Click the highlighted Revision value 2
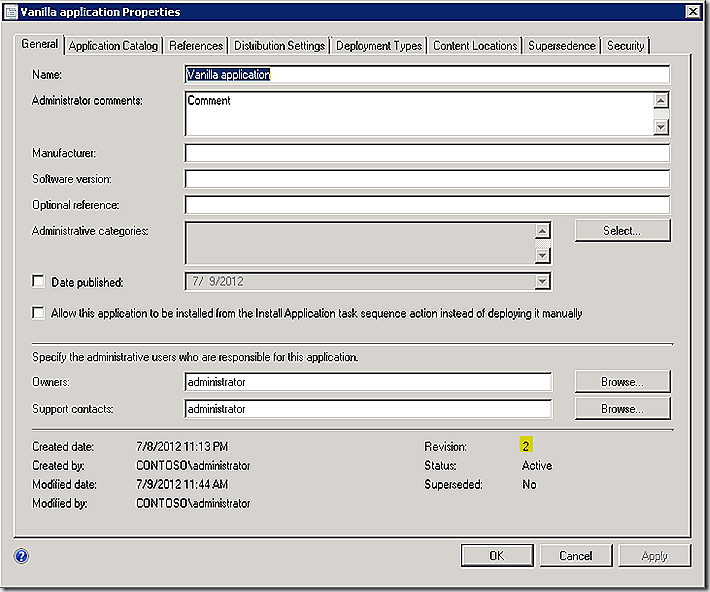 [x=525, y=446]
